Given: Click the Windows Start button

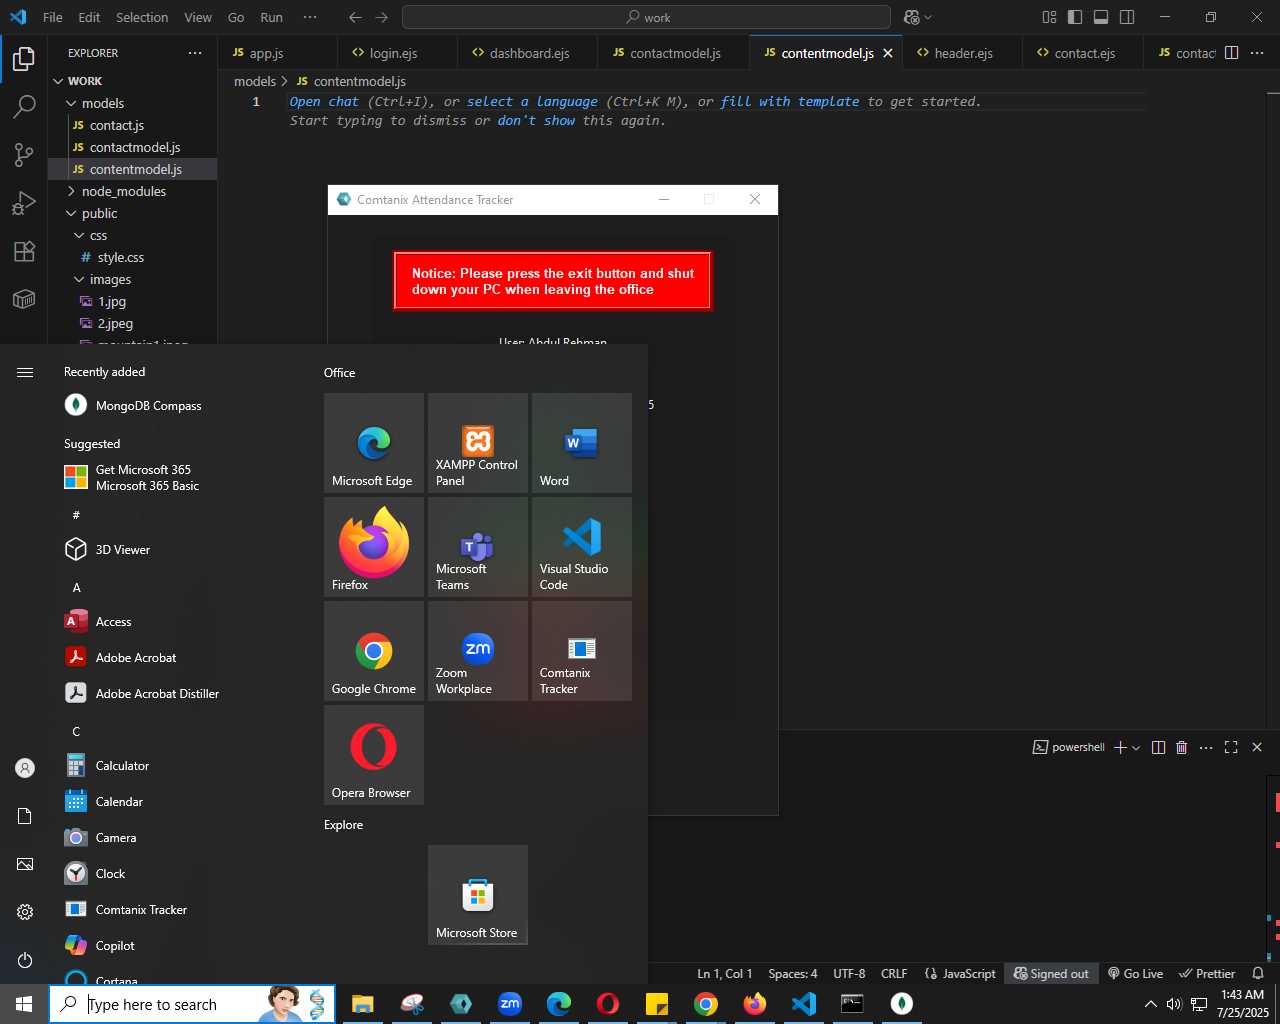Looking at the screenshot, I should (24, 1004).
